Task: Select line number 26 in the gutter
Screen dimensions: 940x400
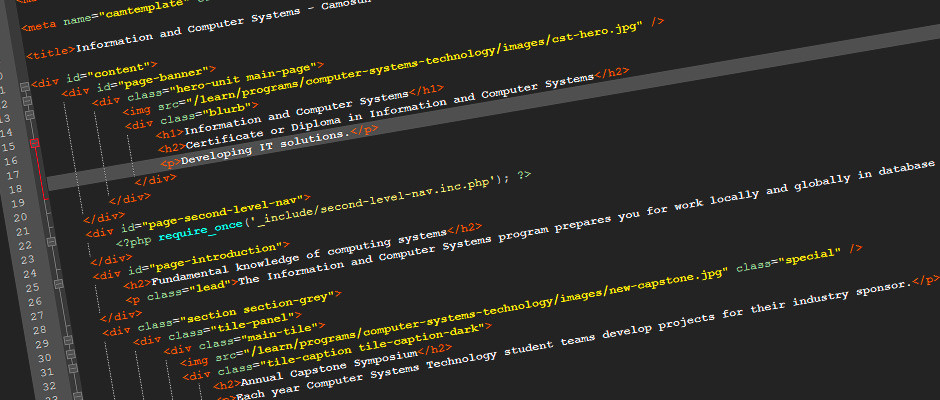Action: tap(35, 302)
